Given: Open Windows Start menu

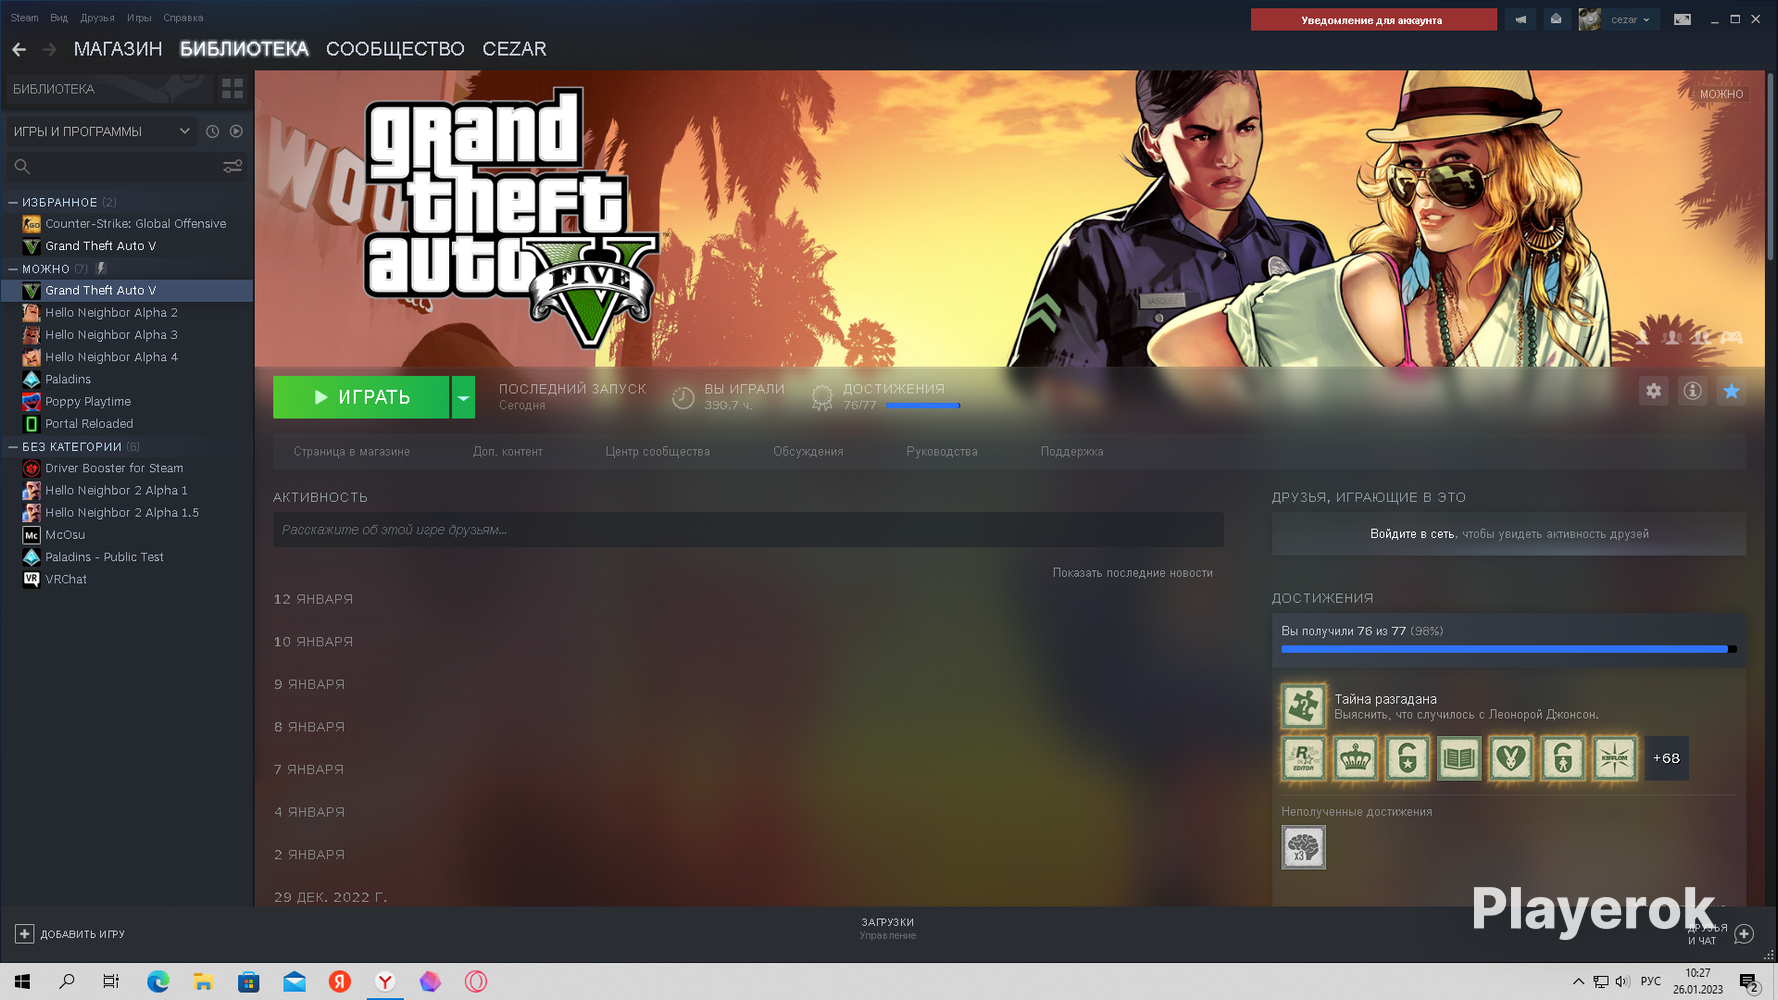Looking at the screenshot, I should (22, 982).
